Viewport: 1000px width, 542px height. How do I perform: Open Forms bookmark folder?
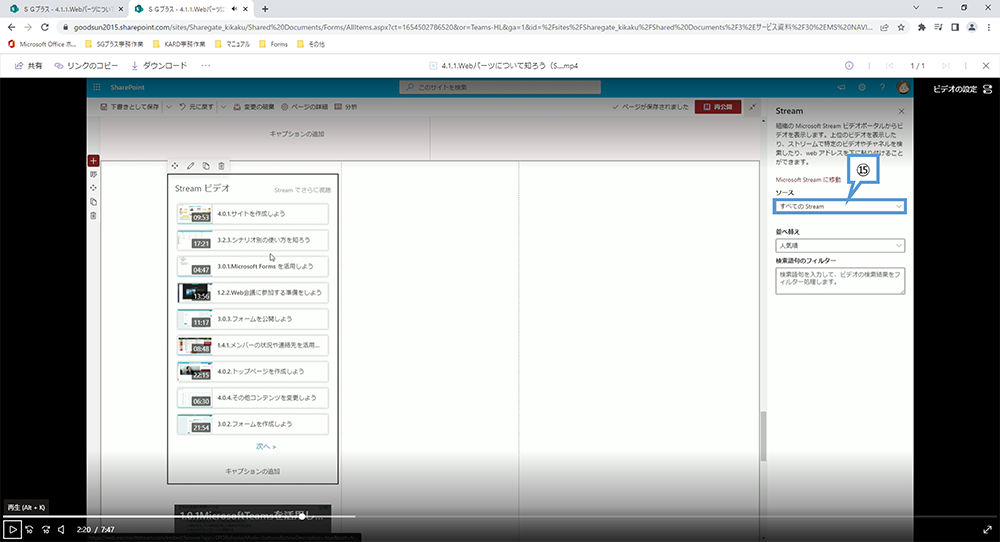(274, 44)
